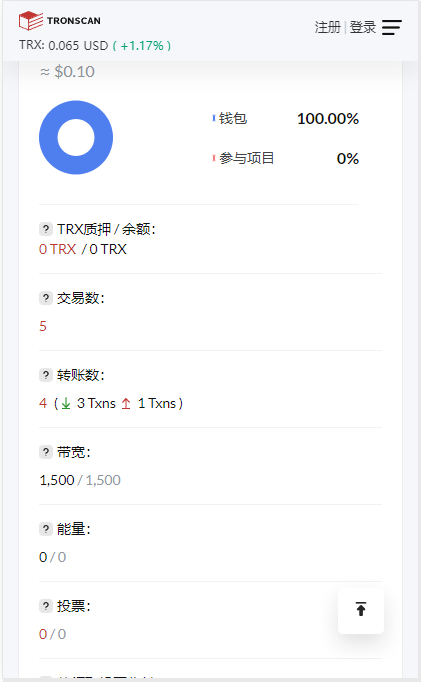The image size is (421, 682).
Task: Click the incoming 3 Txns green arrow
Action: click(x=66, y=404)
